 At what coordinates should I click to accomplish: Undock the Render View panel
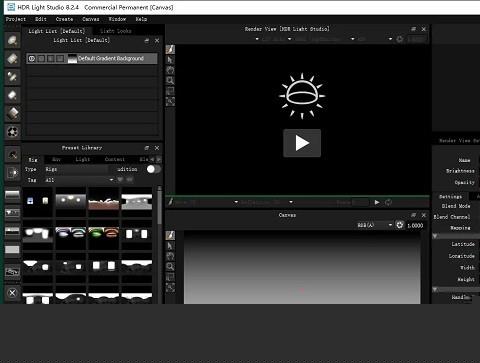[414, 29]
